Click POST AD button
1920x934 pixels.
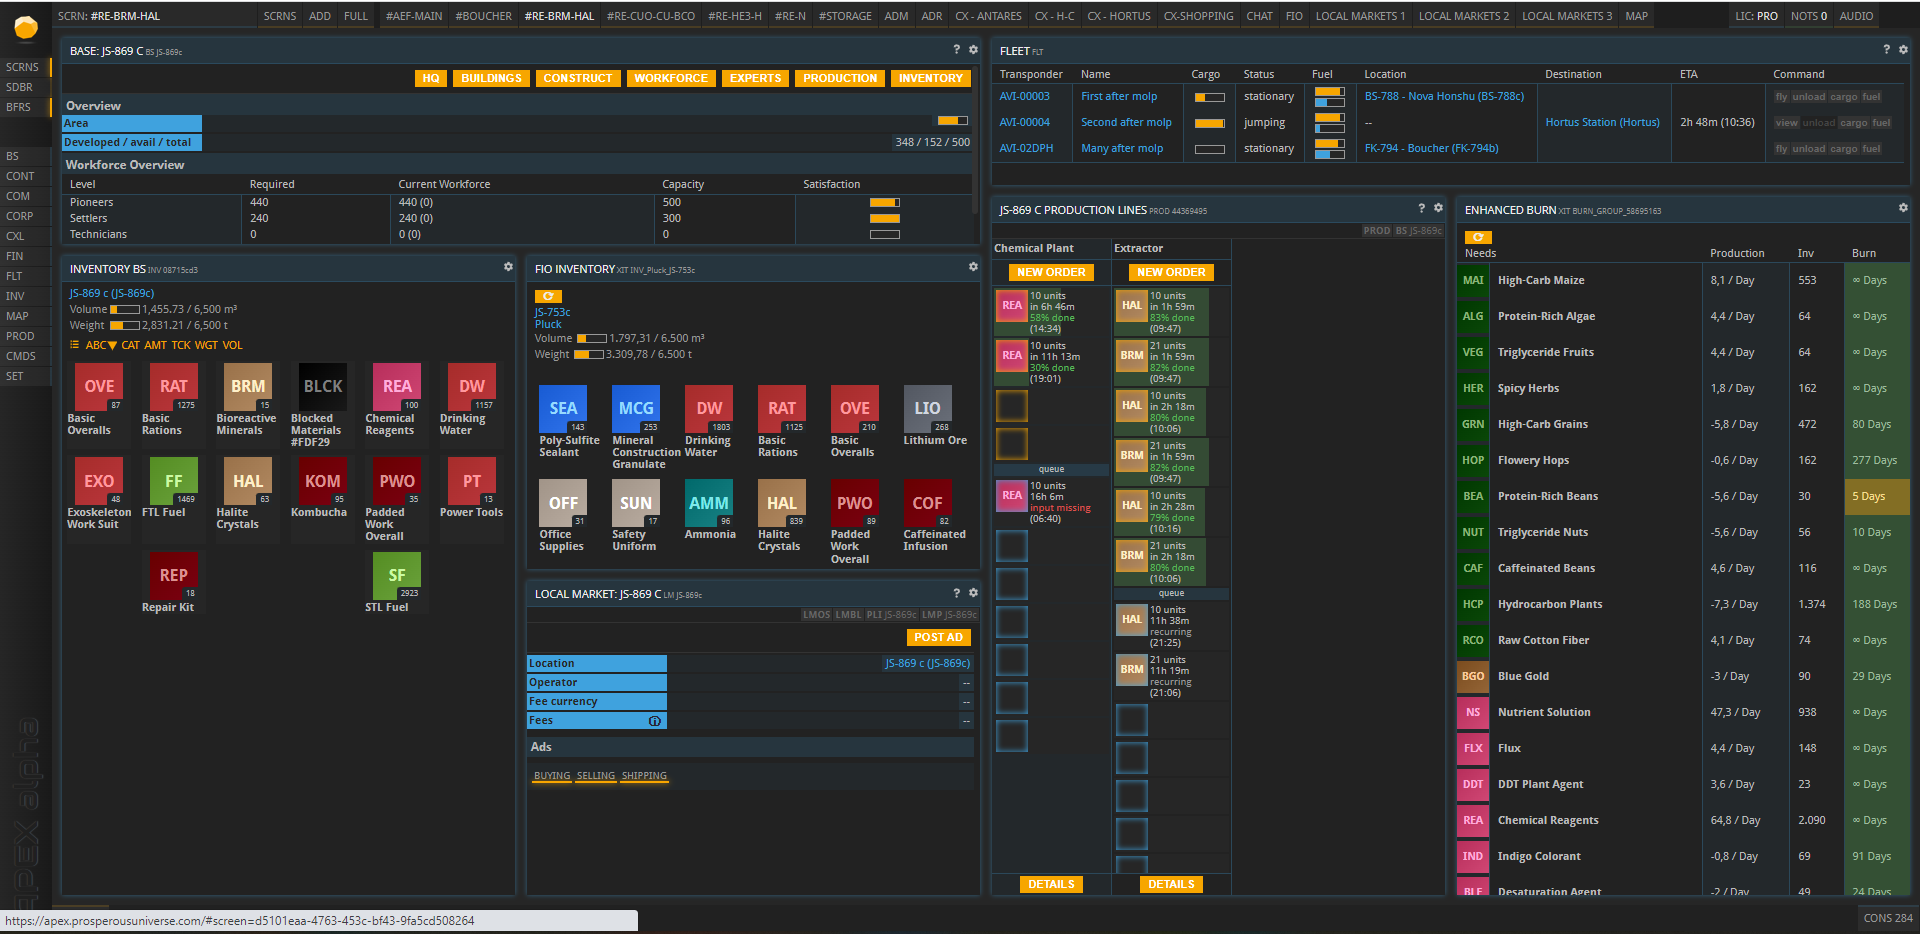click(x=938, y=637)
